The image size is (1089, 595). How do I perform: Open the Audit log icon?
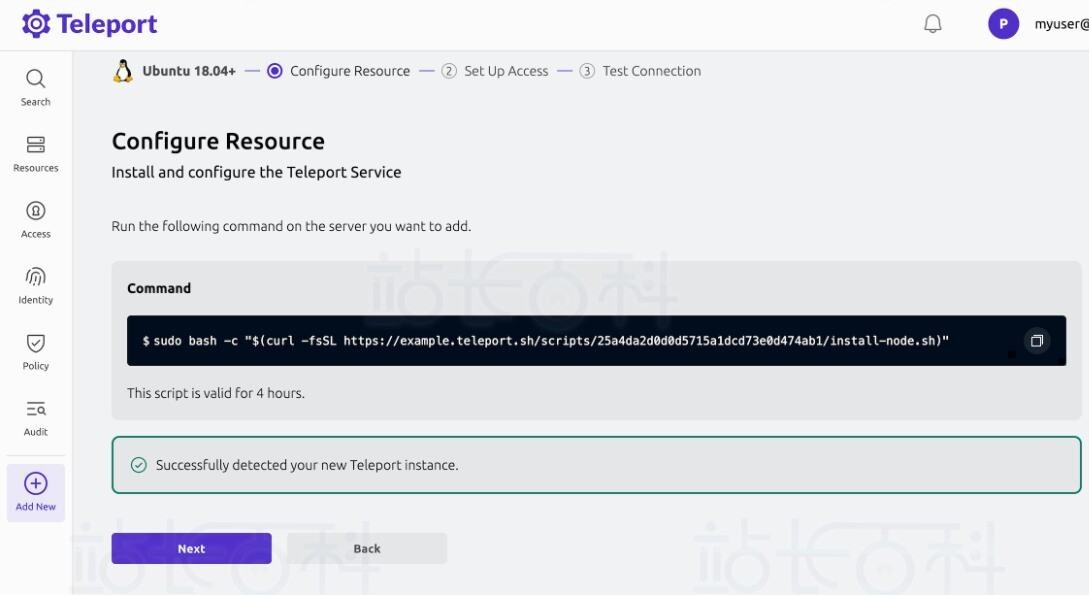(x=35, y=409)
